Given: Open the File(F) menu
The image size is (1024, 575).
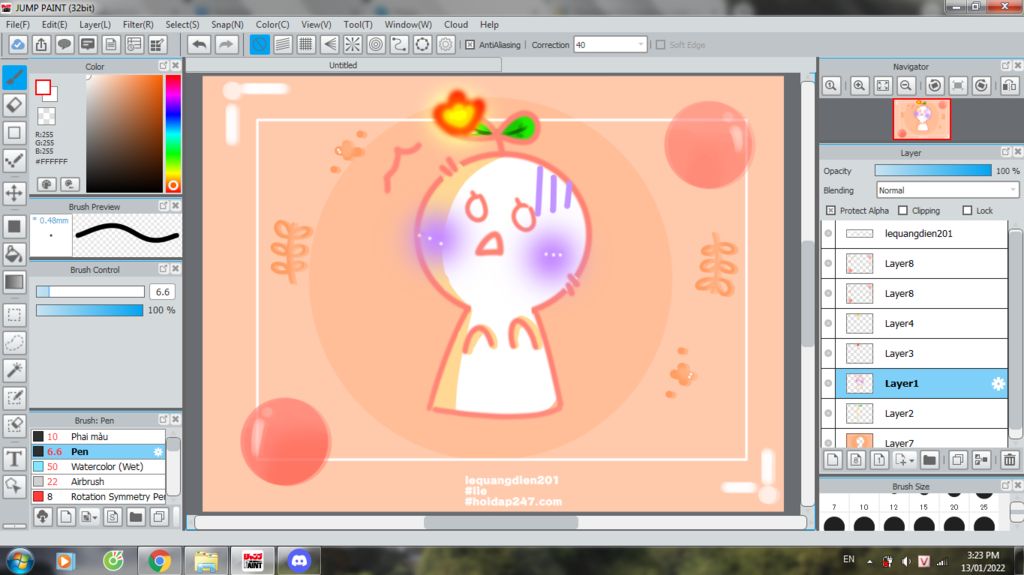Looking at the screenshot, I should [x=18, y=24].
